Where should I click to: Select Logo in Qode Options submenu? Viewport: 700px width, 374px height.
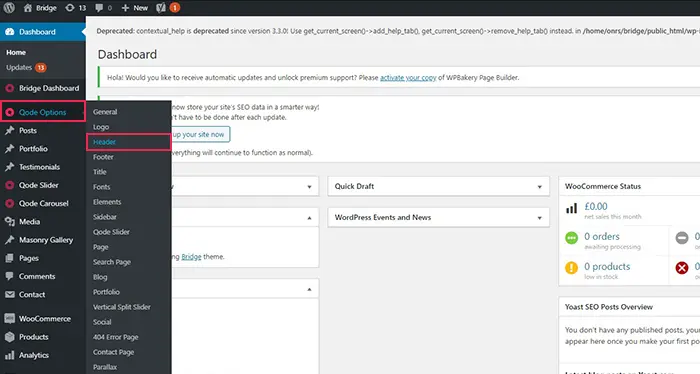pyautogui.click(x=101, y=127)
